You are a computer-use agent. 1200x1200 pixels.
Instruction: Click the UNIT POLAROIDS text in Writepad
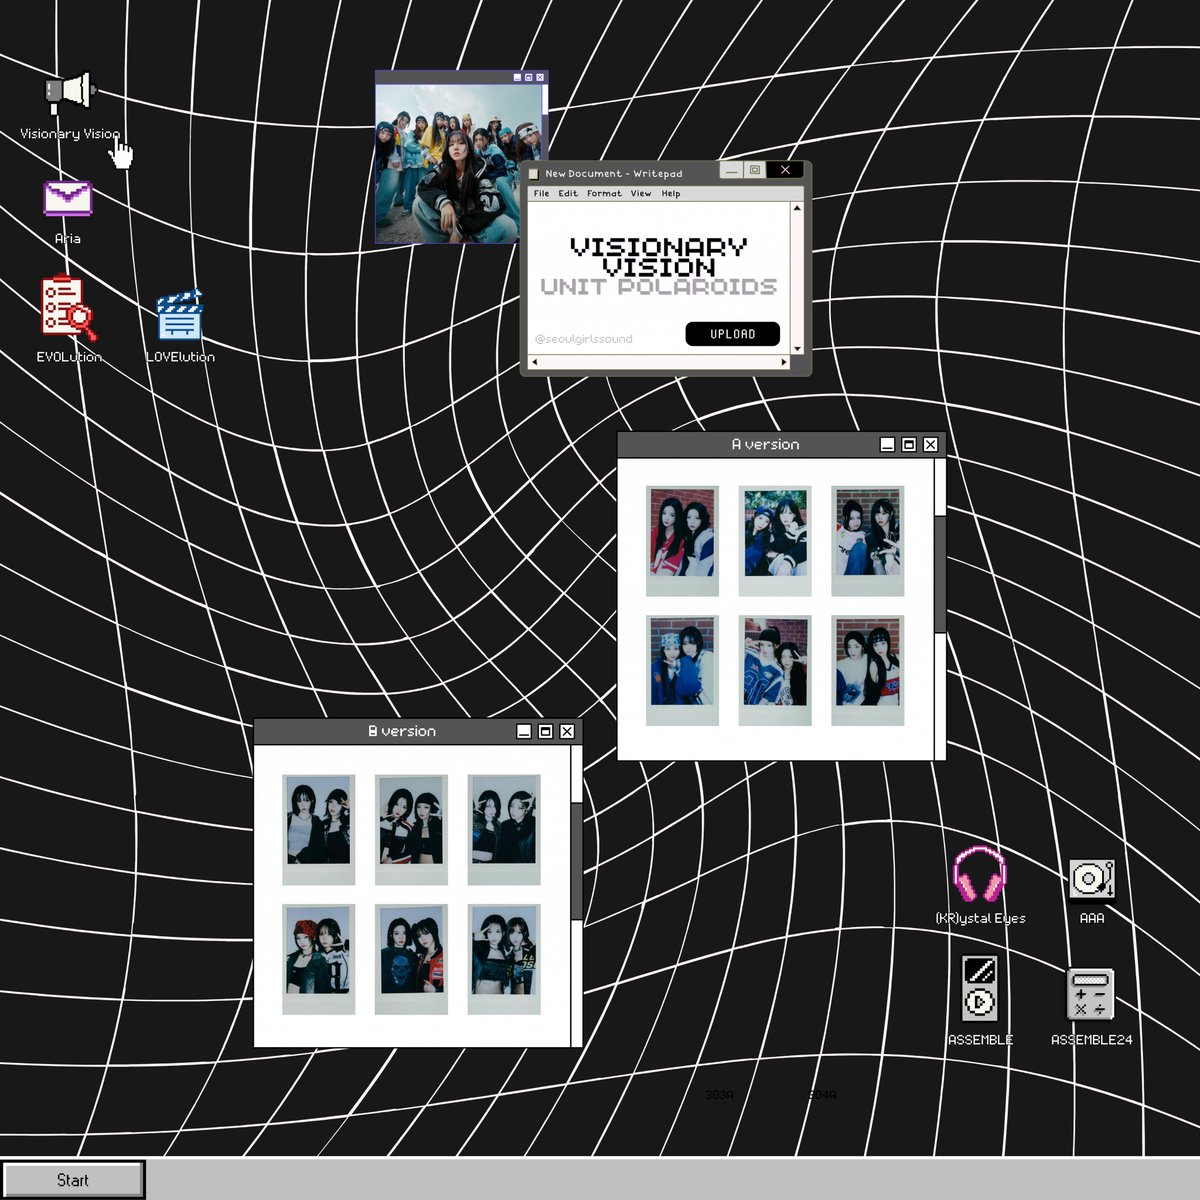pyautogui.click(x=659, y=287)
